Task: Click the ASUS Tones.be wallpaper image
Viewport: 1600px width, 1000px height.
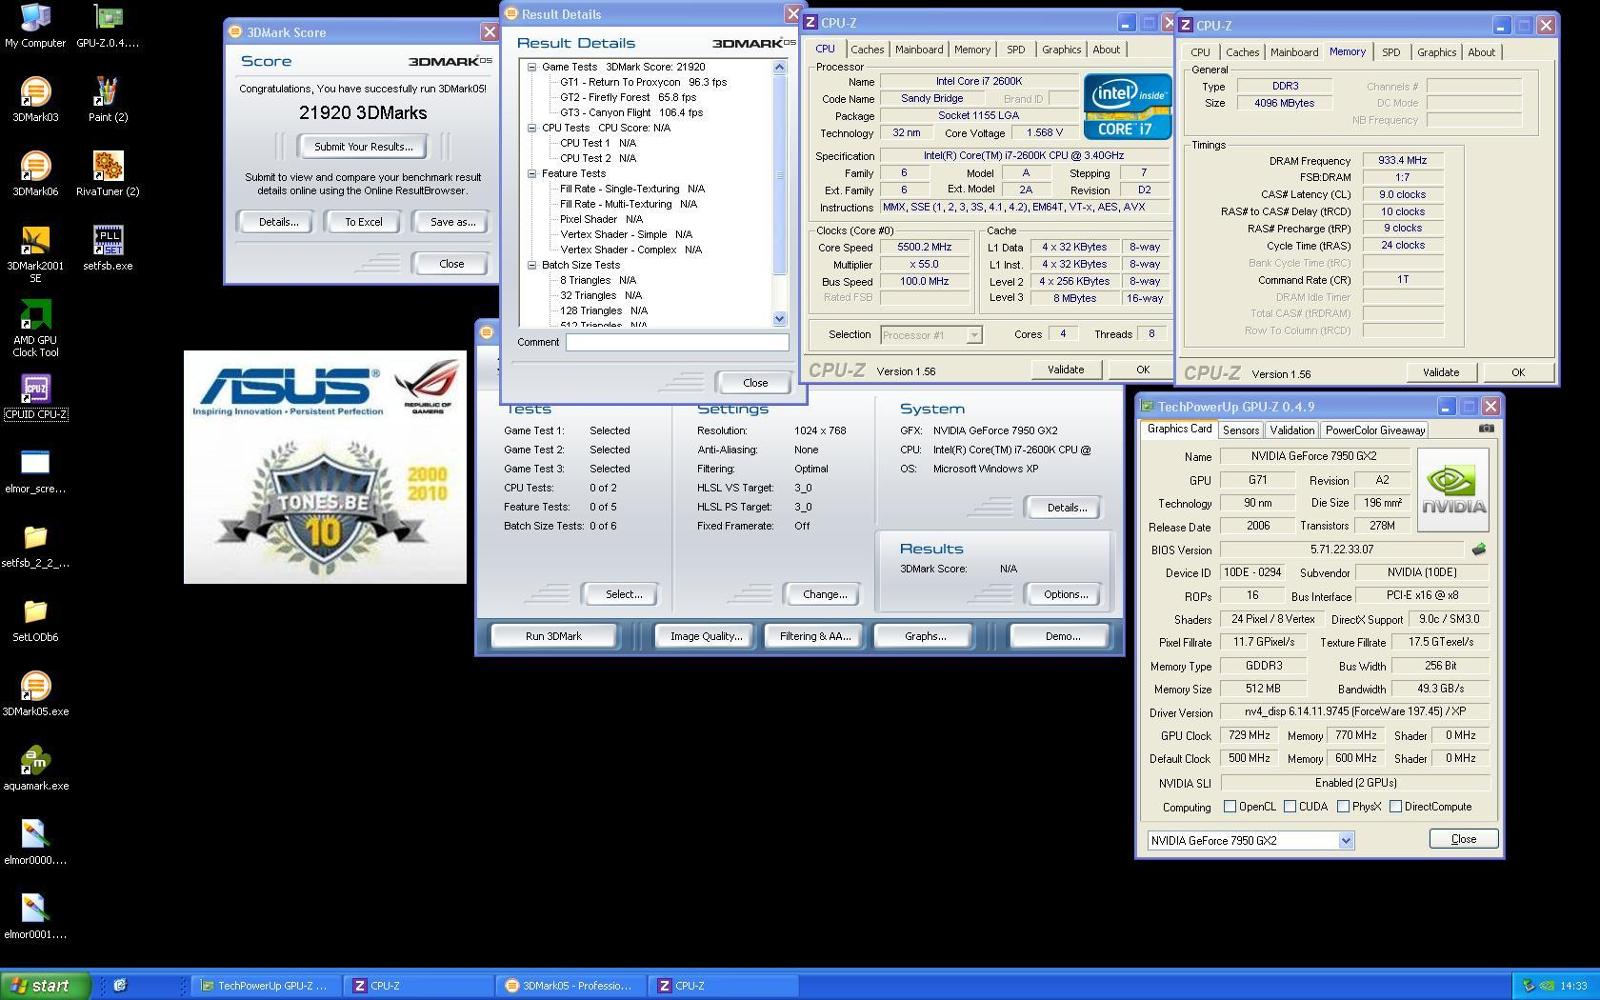Action: point(325,467)
